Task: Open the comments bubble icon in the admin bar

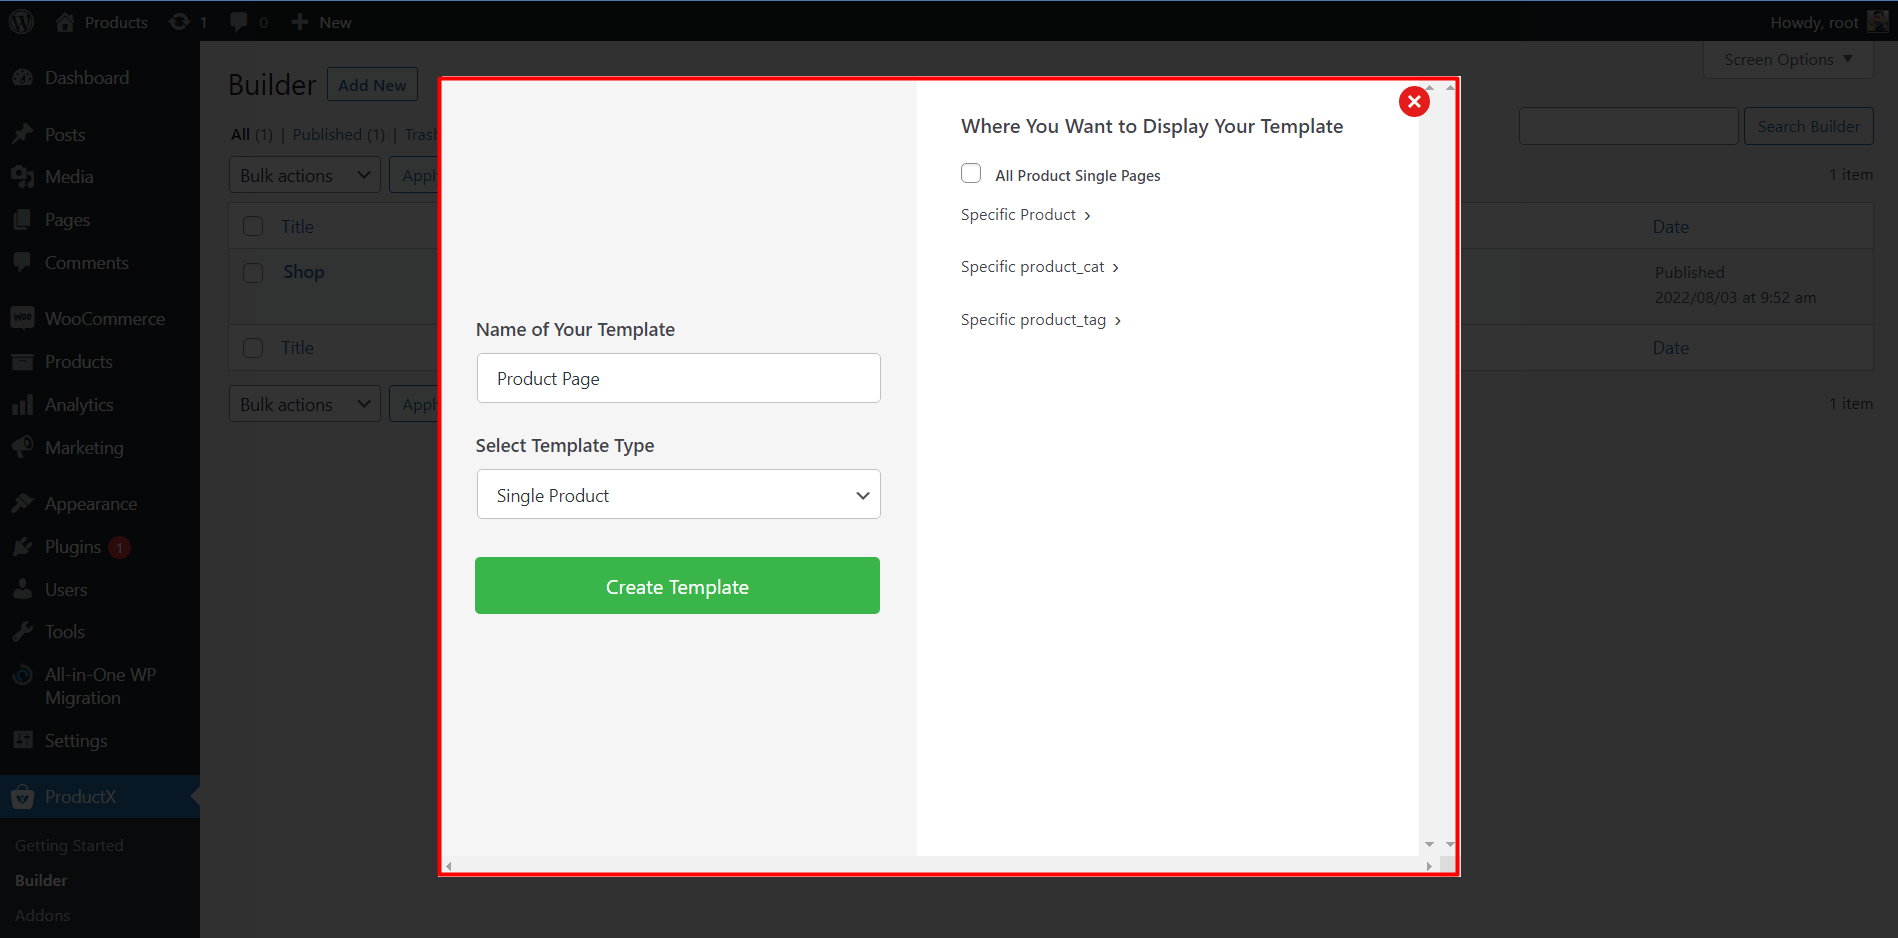Action: (238, 22)
